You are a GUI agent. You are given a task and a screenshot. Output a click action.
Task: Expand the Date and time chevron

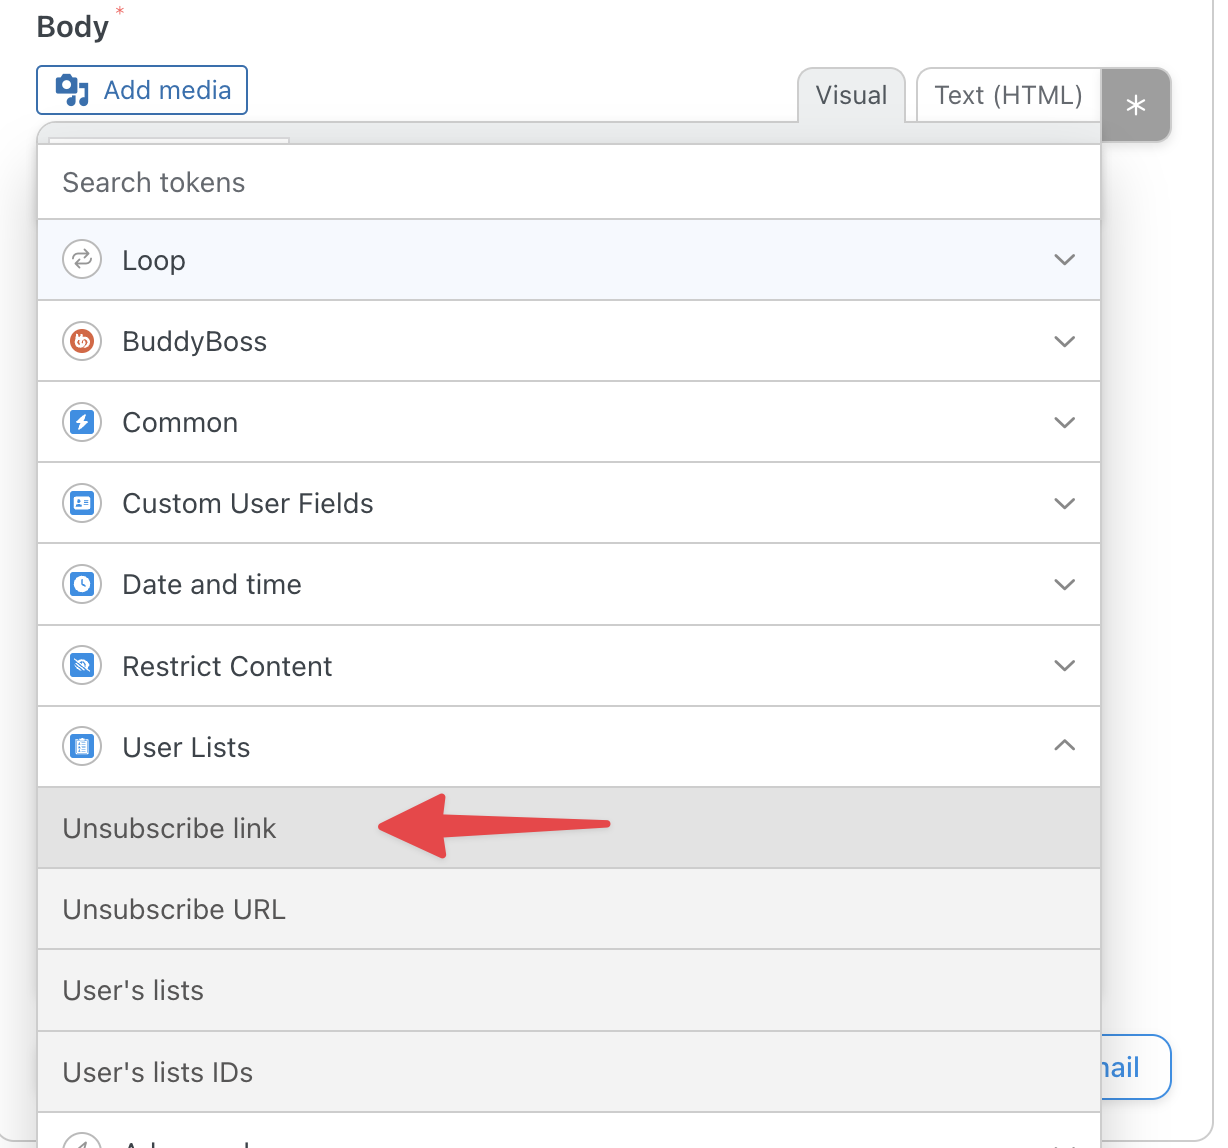pos(1064,584)
